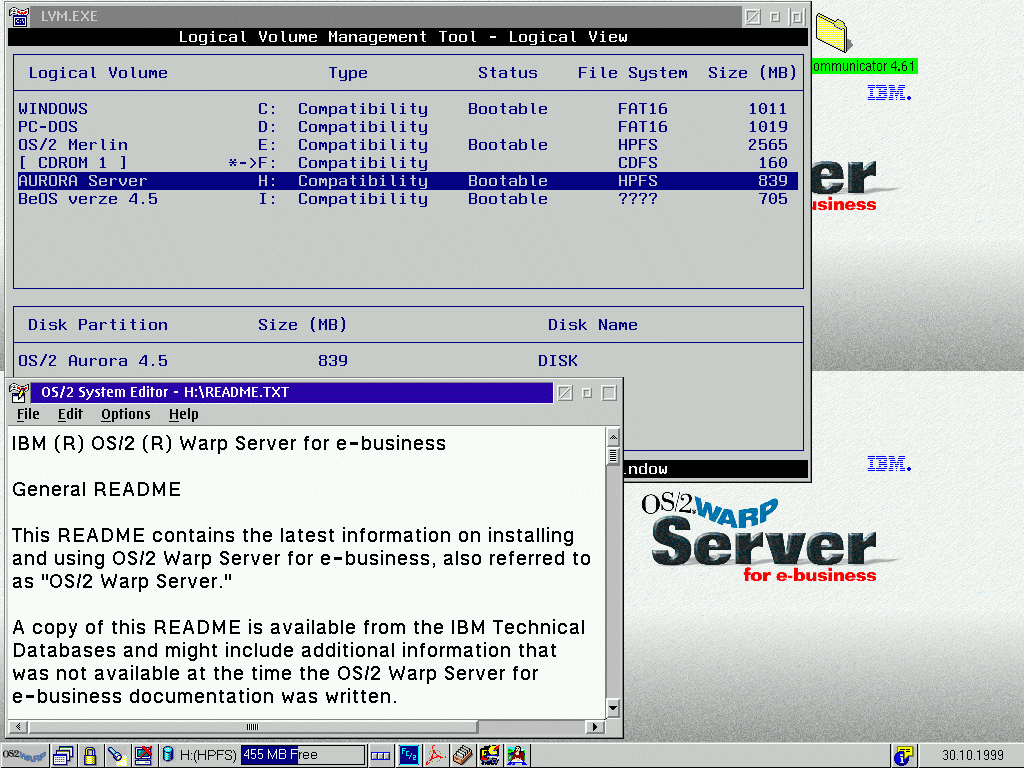Open the Edit menu in System Editor

(70, 414)
